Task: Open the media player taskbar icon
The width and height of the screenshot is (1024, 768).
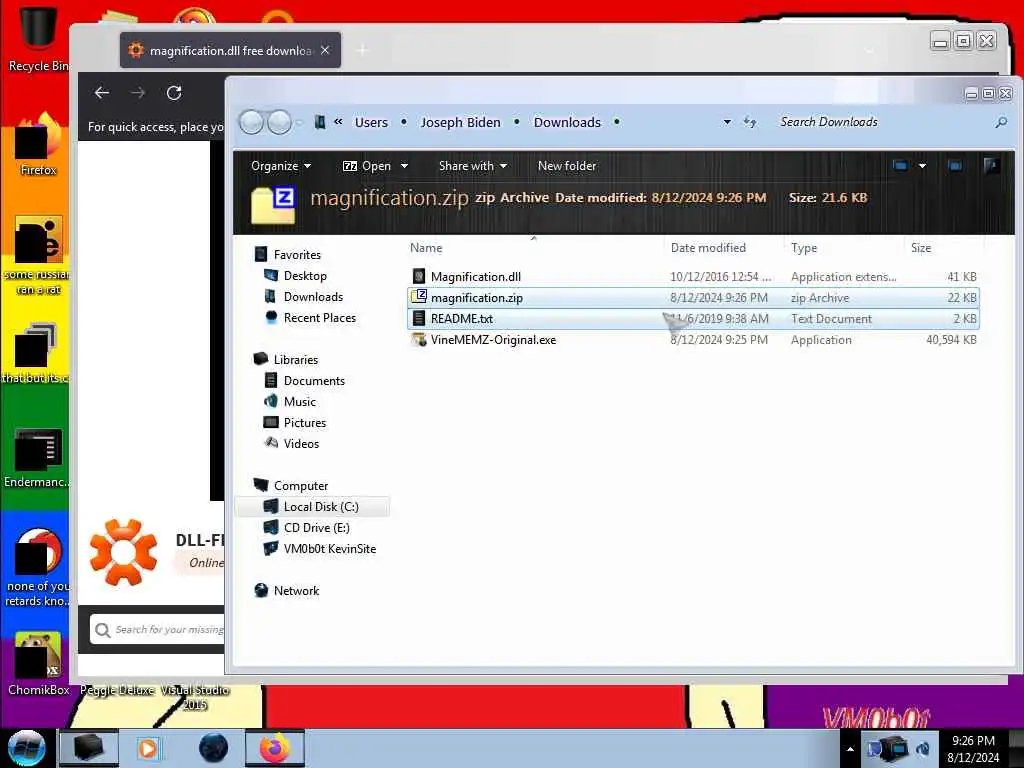Action: coord(148,748)
